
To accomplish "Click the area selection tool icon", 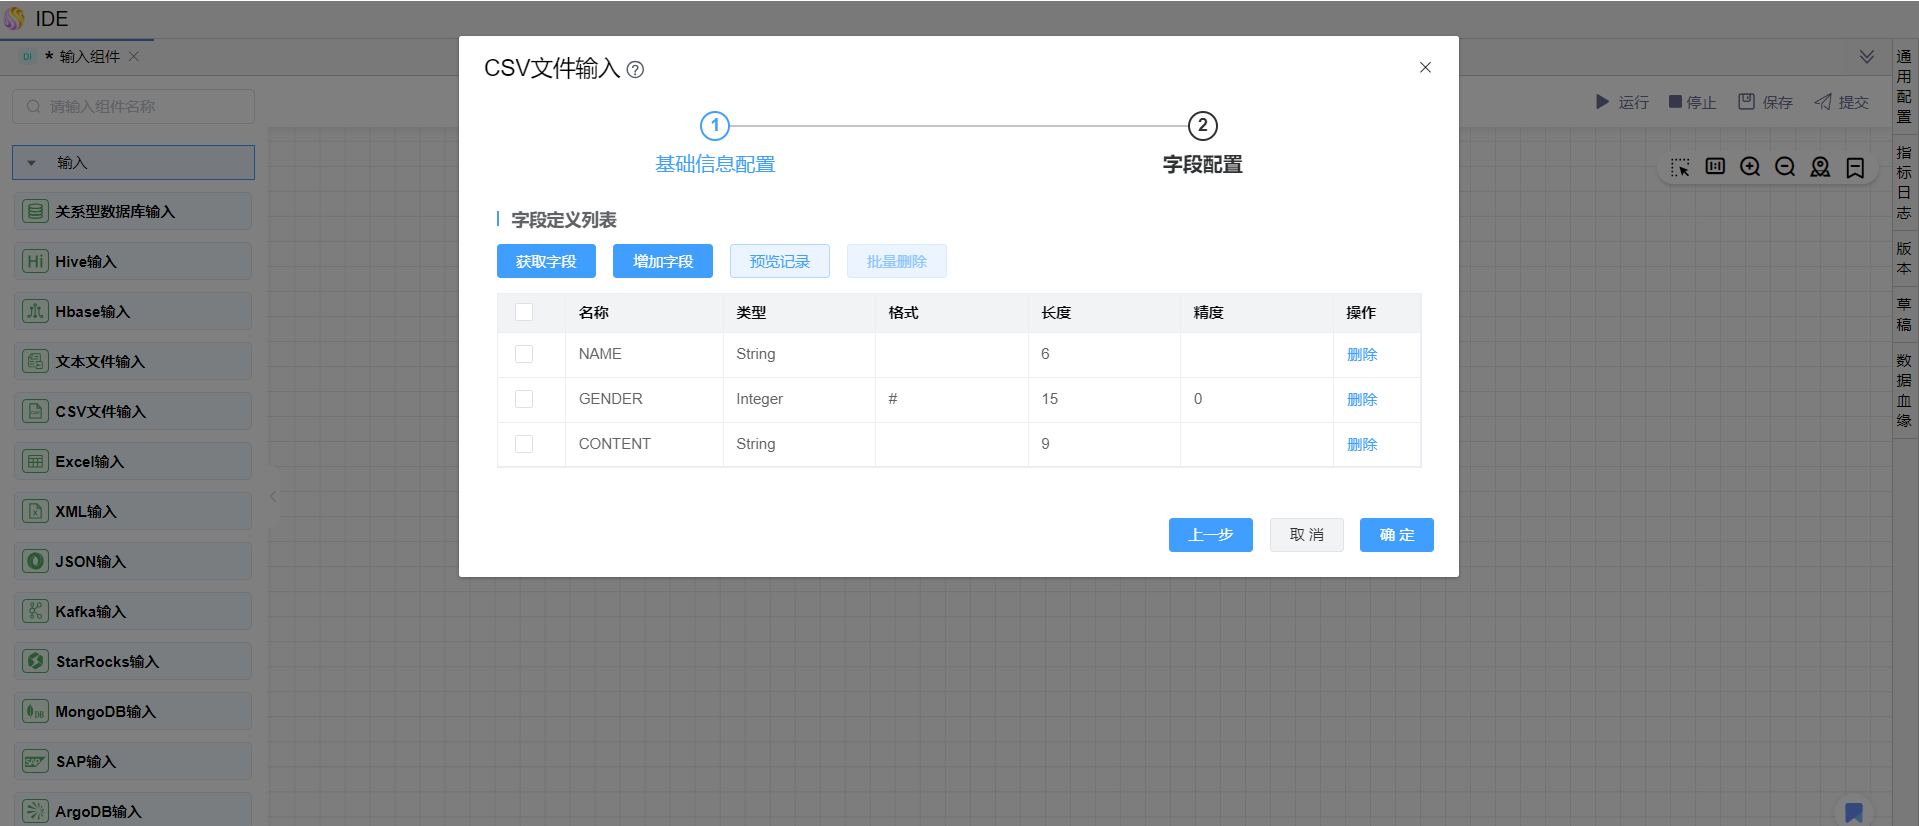I will pyautogui.click(x=1680, y=167).
